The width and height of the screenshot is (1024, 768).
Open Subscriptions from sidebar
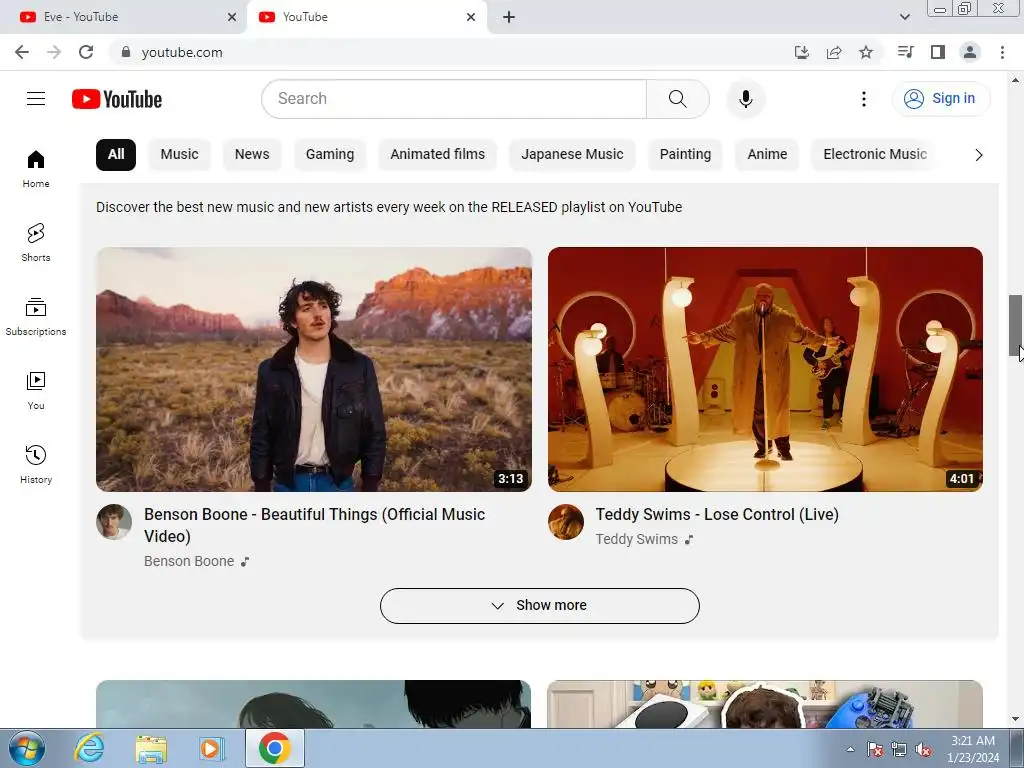(36, 317)
